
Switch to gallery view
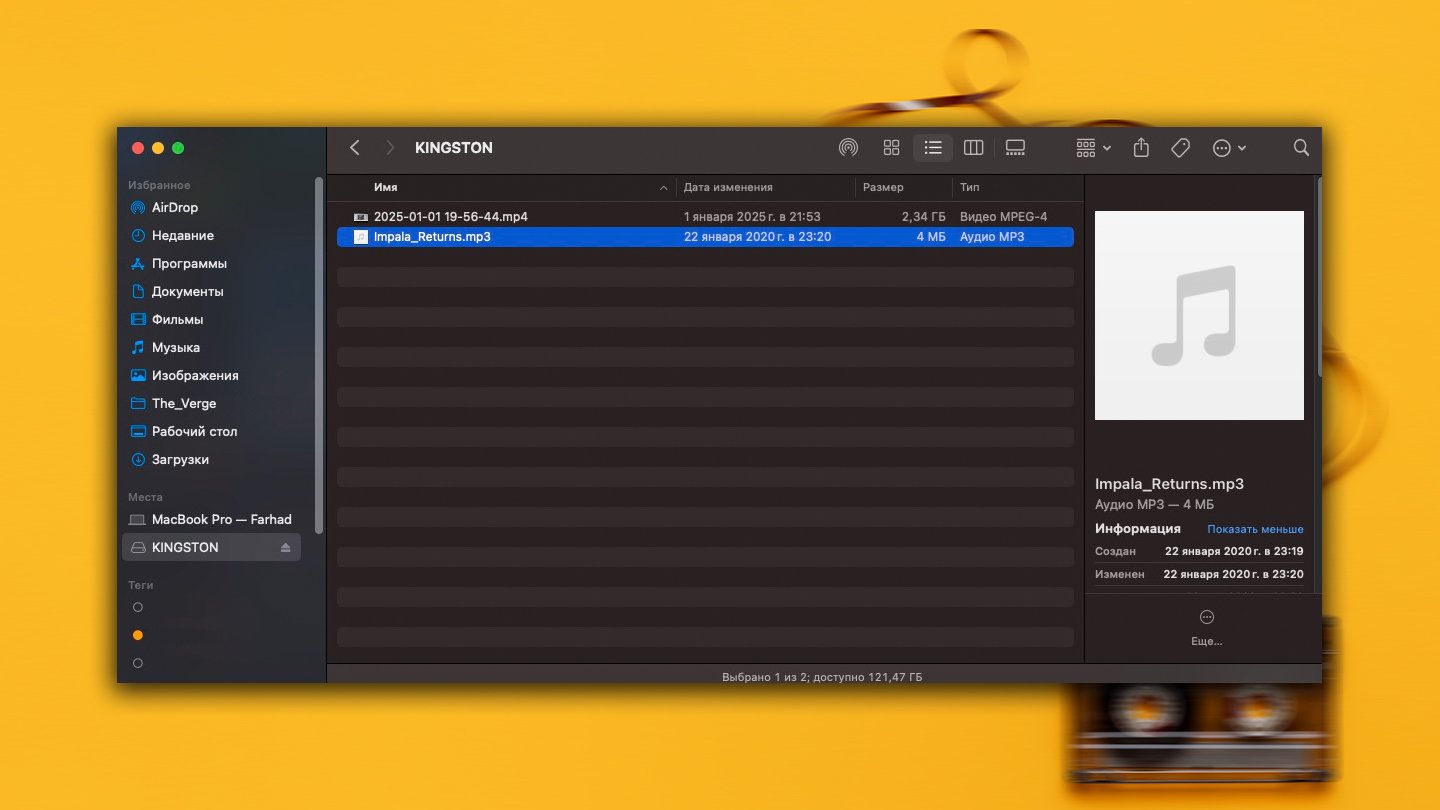tap(1015, 148)
